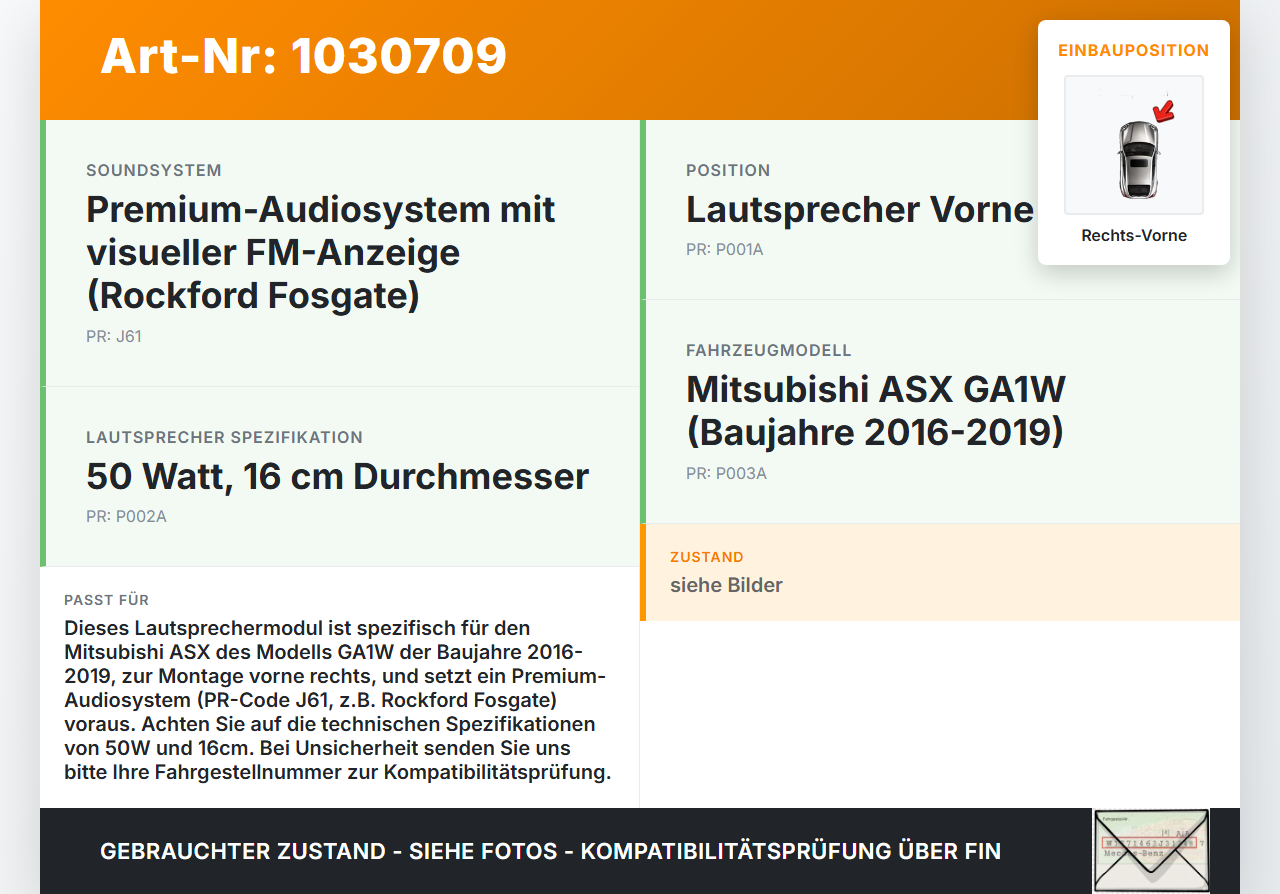Click the "GEBRAUCHTER ZUSTAND" footer banner text

coord(550,851)
